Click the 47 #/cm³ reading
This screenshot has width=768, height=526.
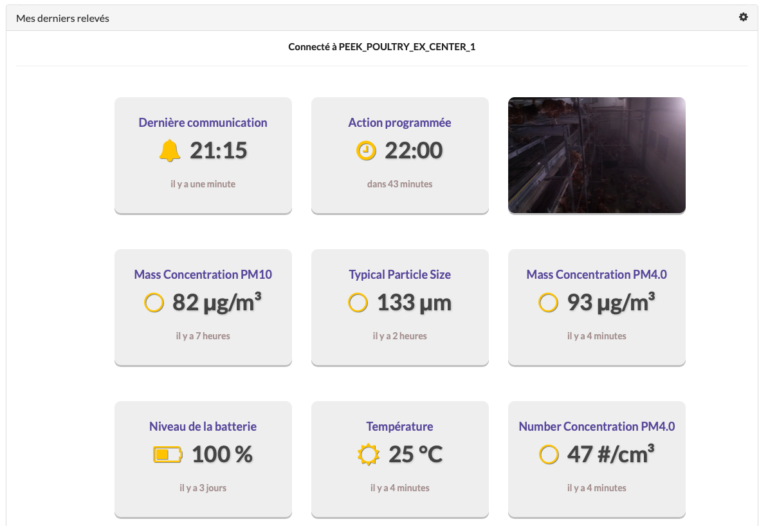point(611,454)
